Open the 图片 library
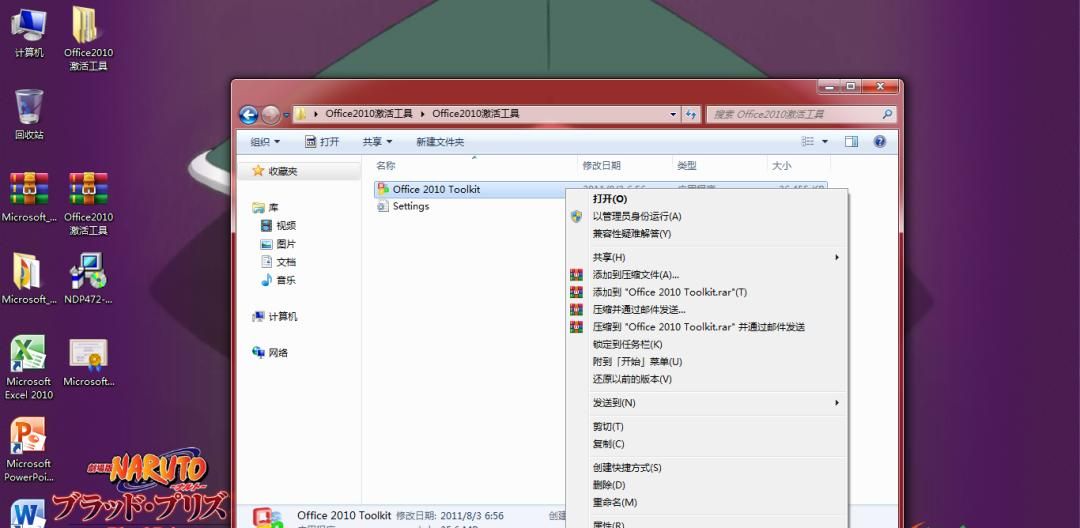1080x528 pixels. pos(278,244)
